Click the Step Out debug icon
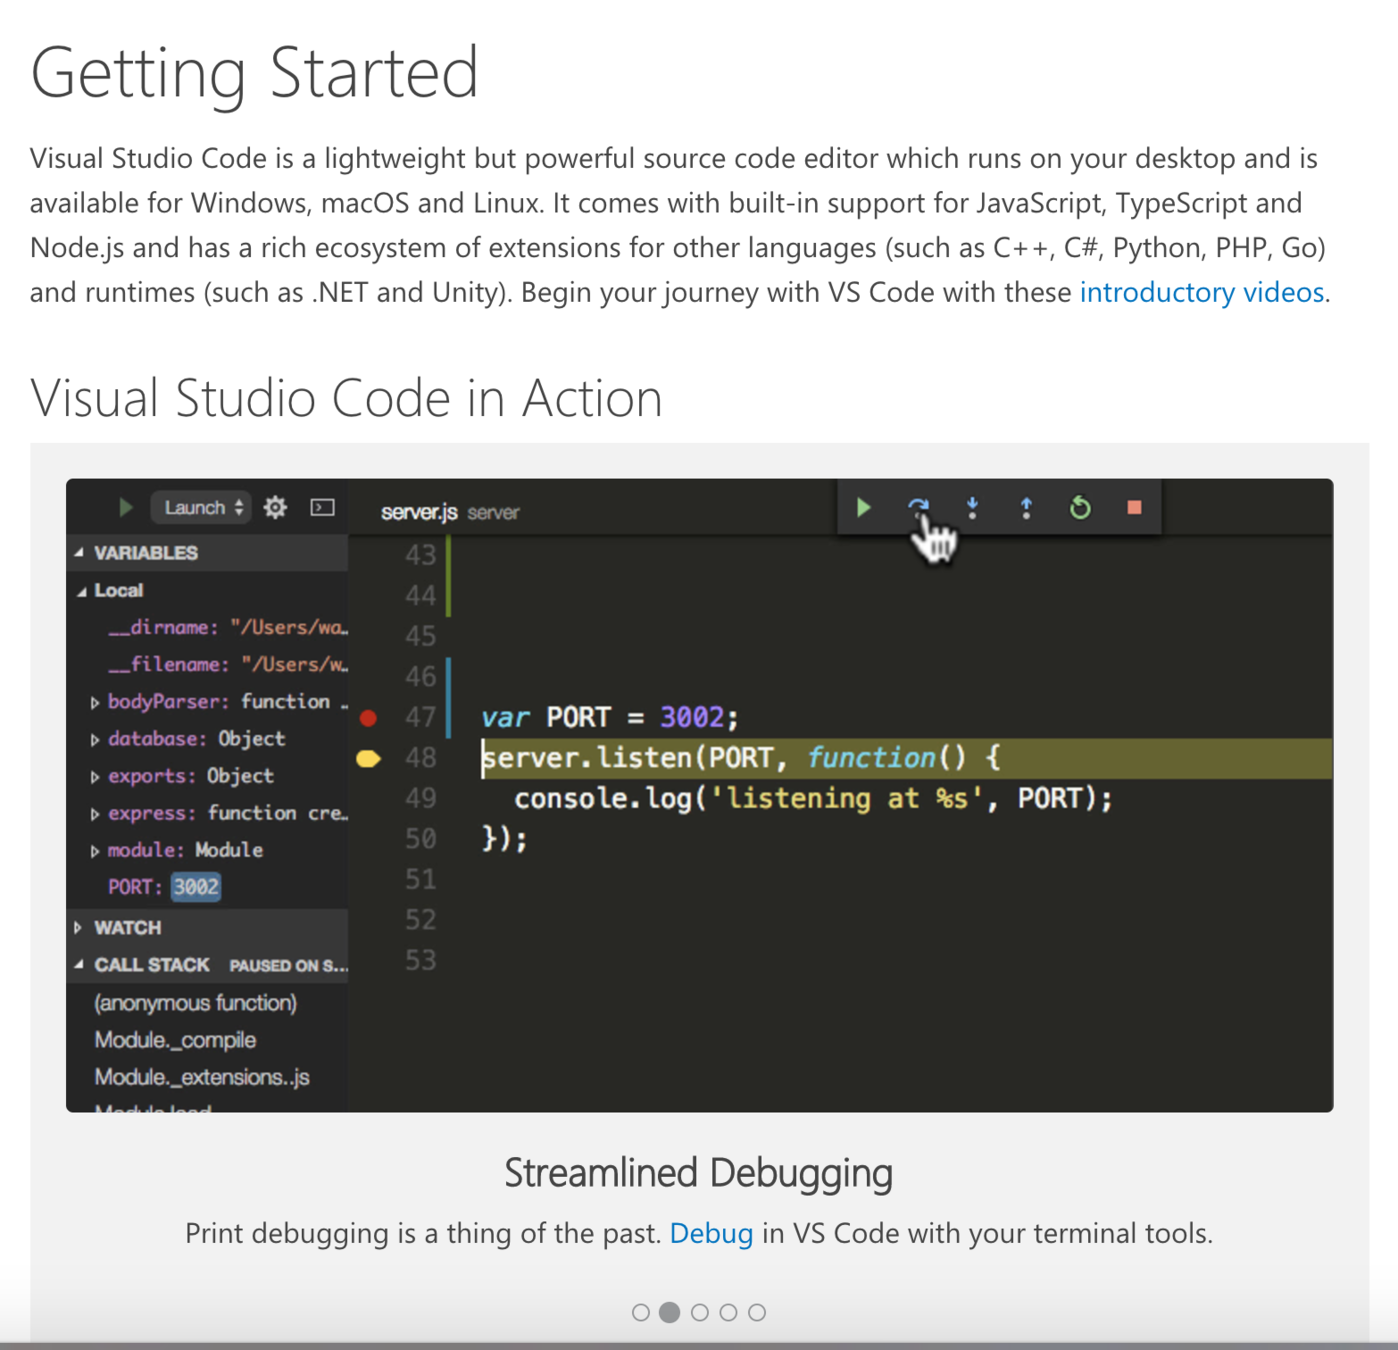This screenshot has width=1398, height=1350. click(1026, 508)
